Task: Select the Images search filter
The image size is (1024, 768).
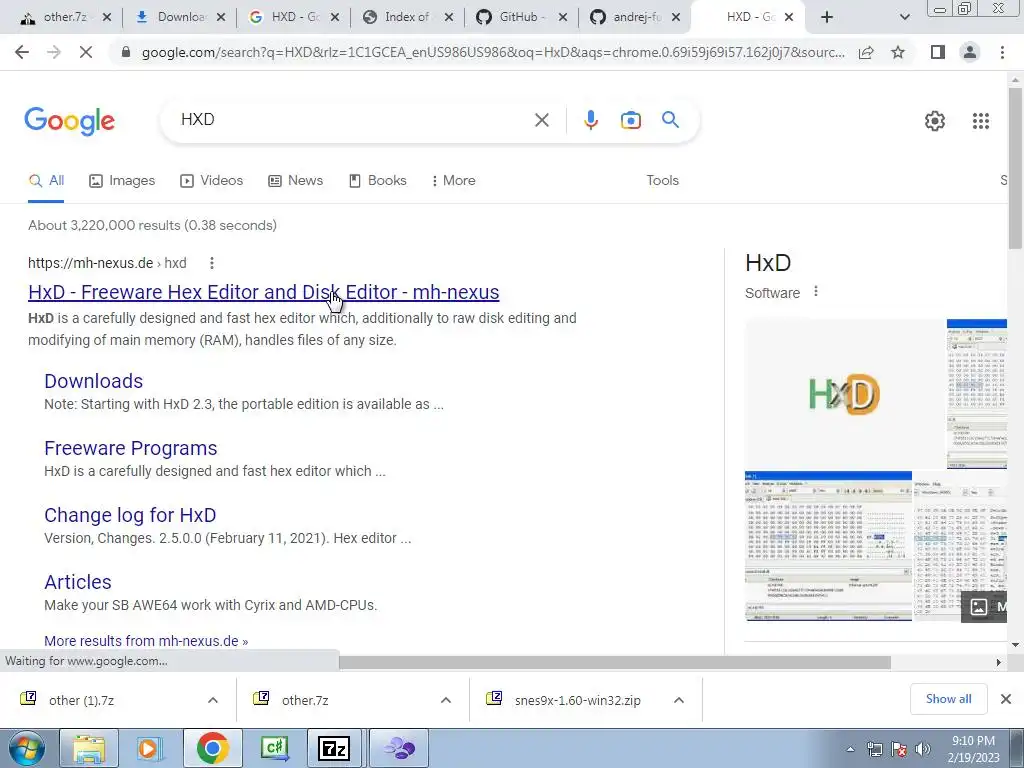Action: (122, 181)
